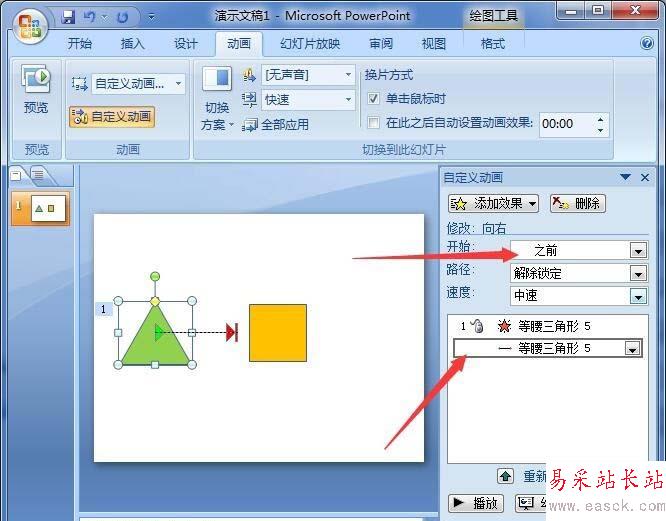
Task: Preview the animation with 预览 button
Action: (36, 90)
